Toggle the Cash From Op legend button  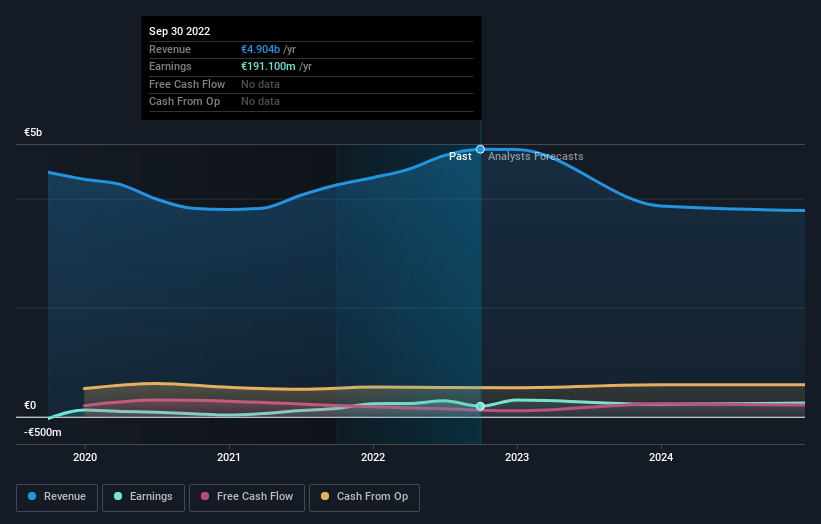click(364, 497)
